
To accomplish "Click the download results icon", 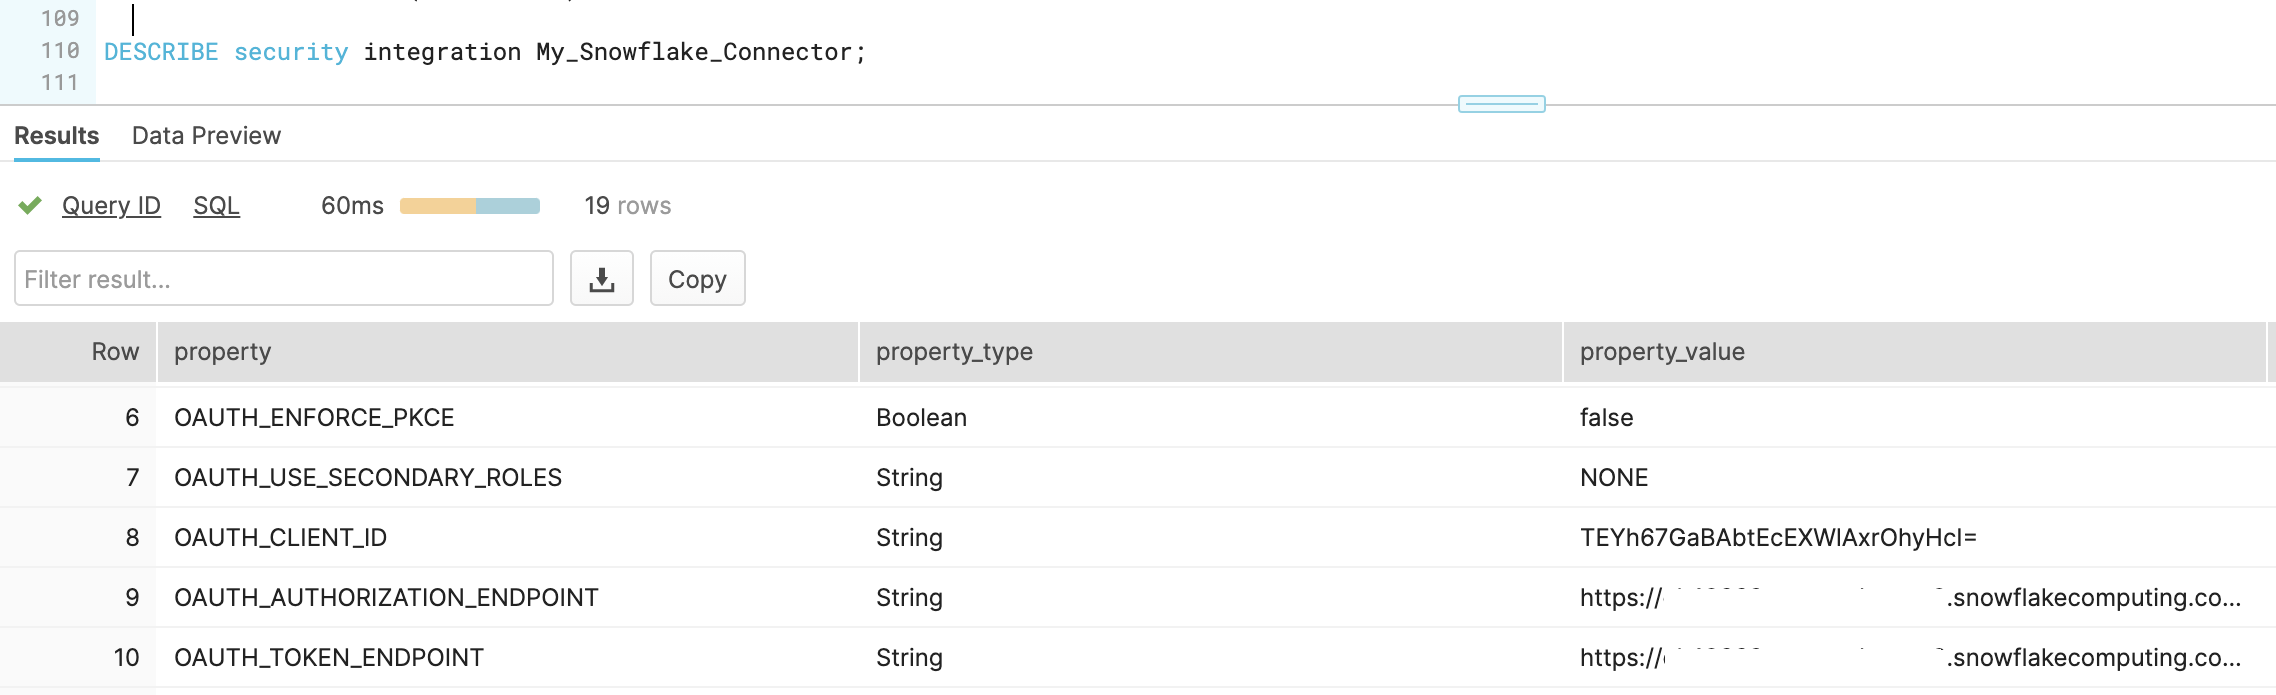I will coord(602,279).
